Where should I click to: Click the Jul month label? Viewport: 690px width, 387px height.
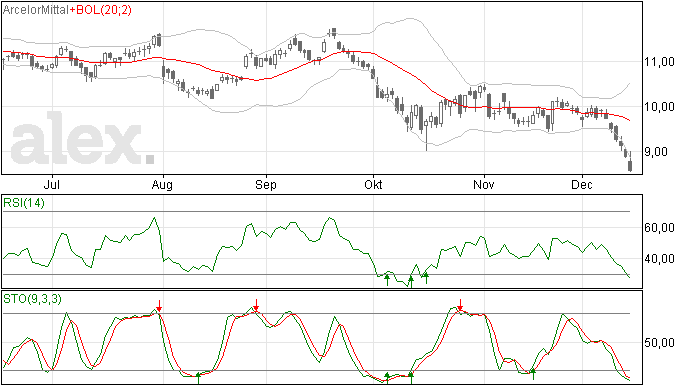52,184
